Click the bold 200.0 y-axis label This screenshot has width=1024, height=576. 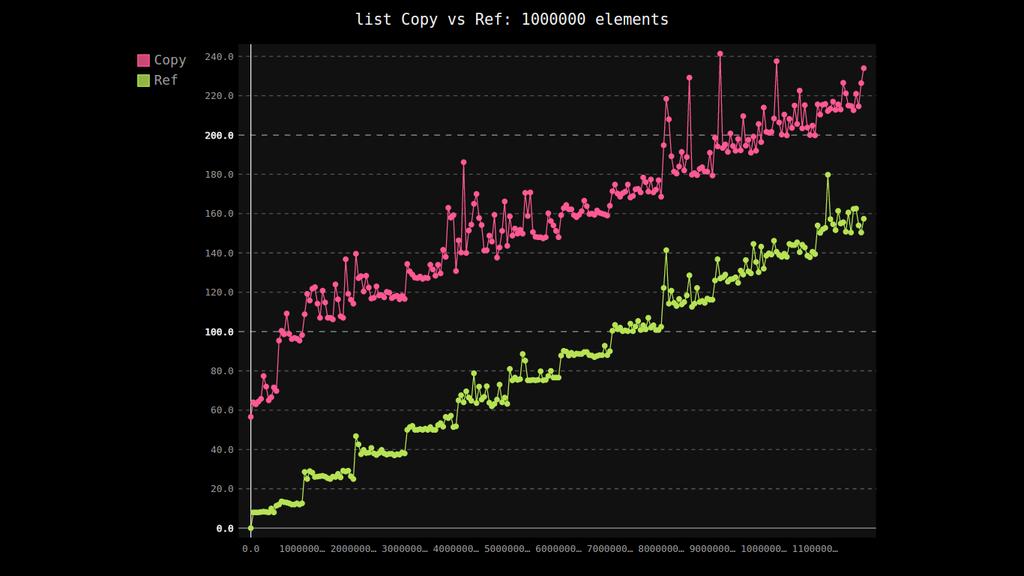click(x=219, y=135)
